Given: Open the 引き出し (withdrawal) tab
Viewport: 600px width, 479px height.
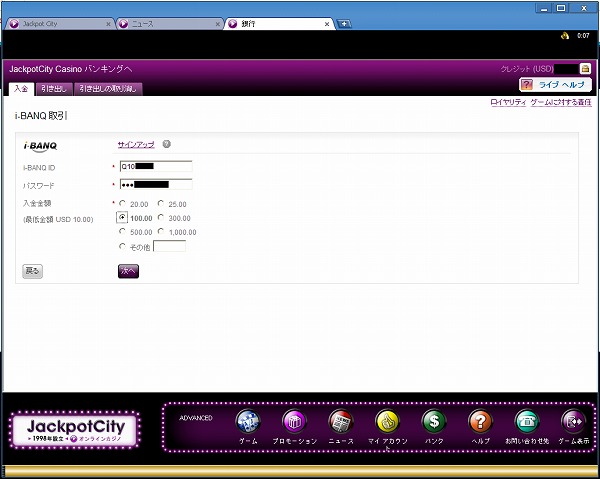Looking at the screenshot, I should point(54,89).
